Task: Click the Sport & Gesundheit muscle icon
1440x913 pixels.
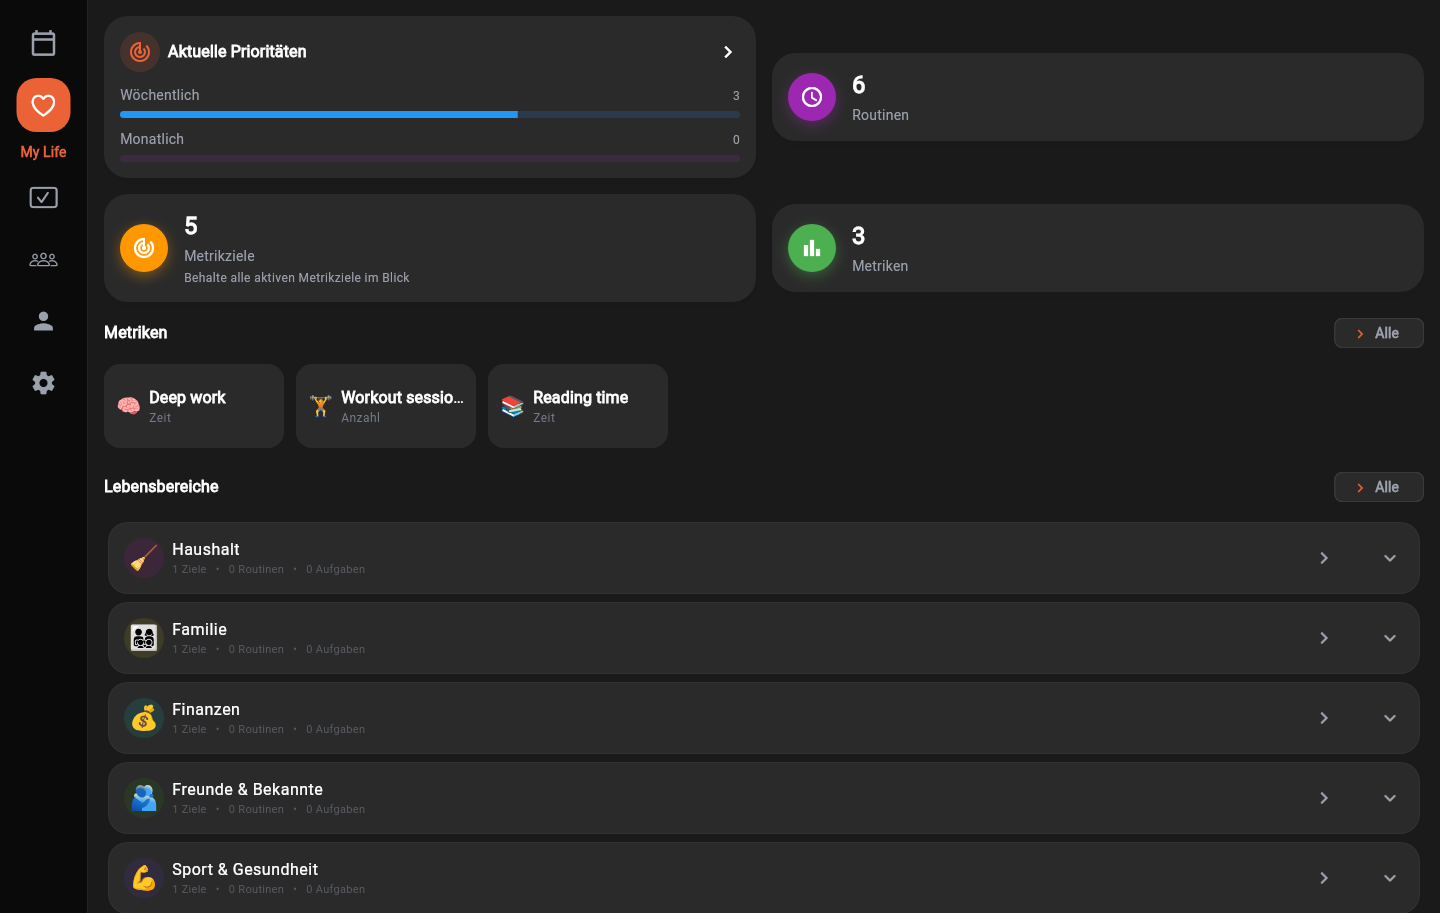Action: click(144, 878)
